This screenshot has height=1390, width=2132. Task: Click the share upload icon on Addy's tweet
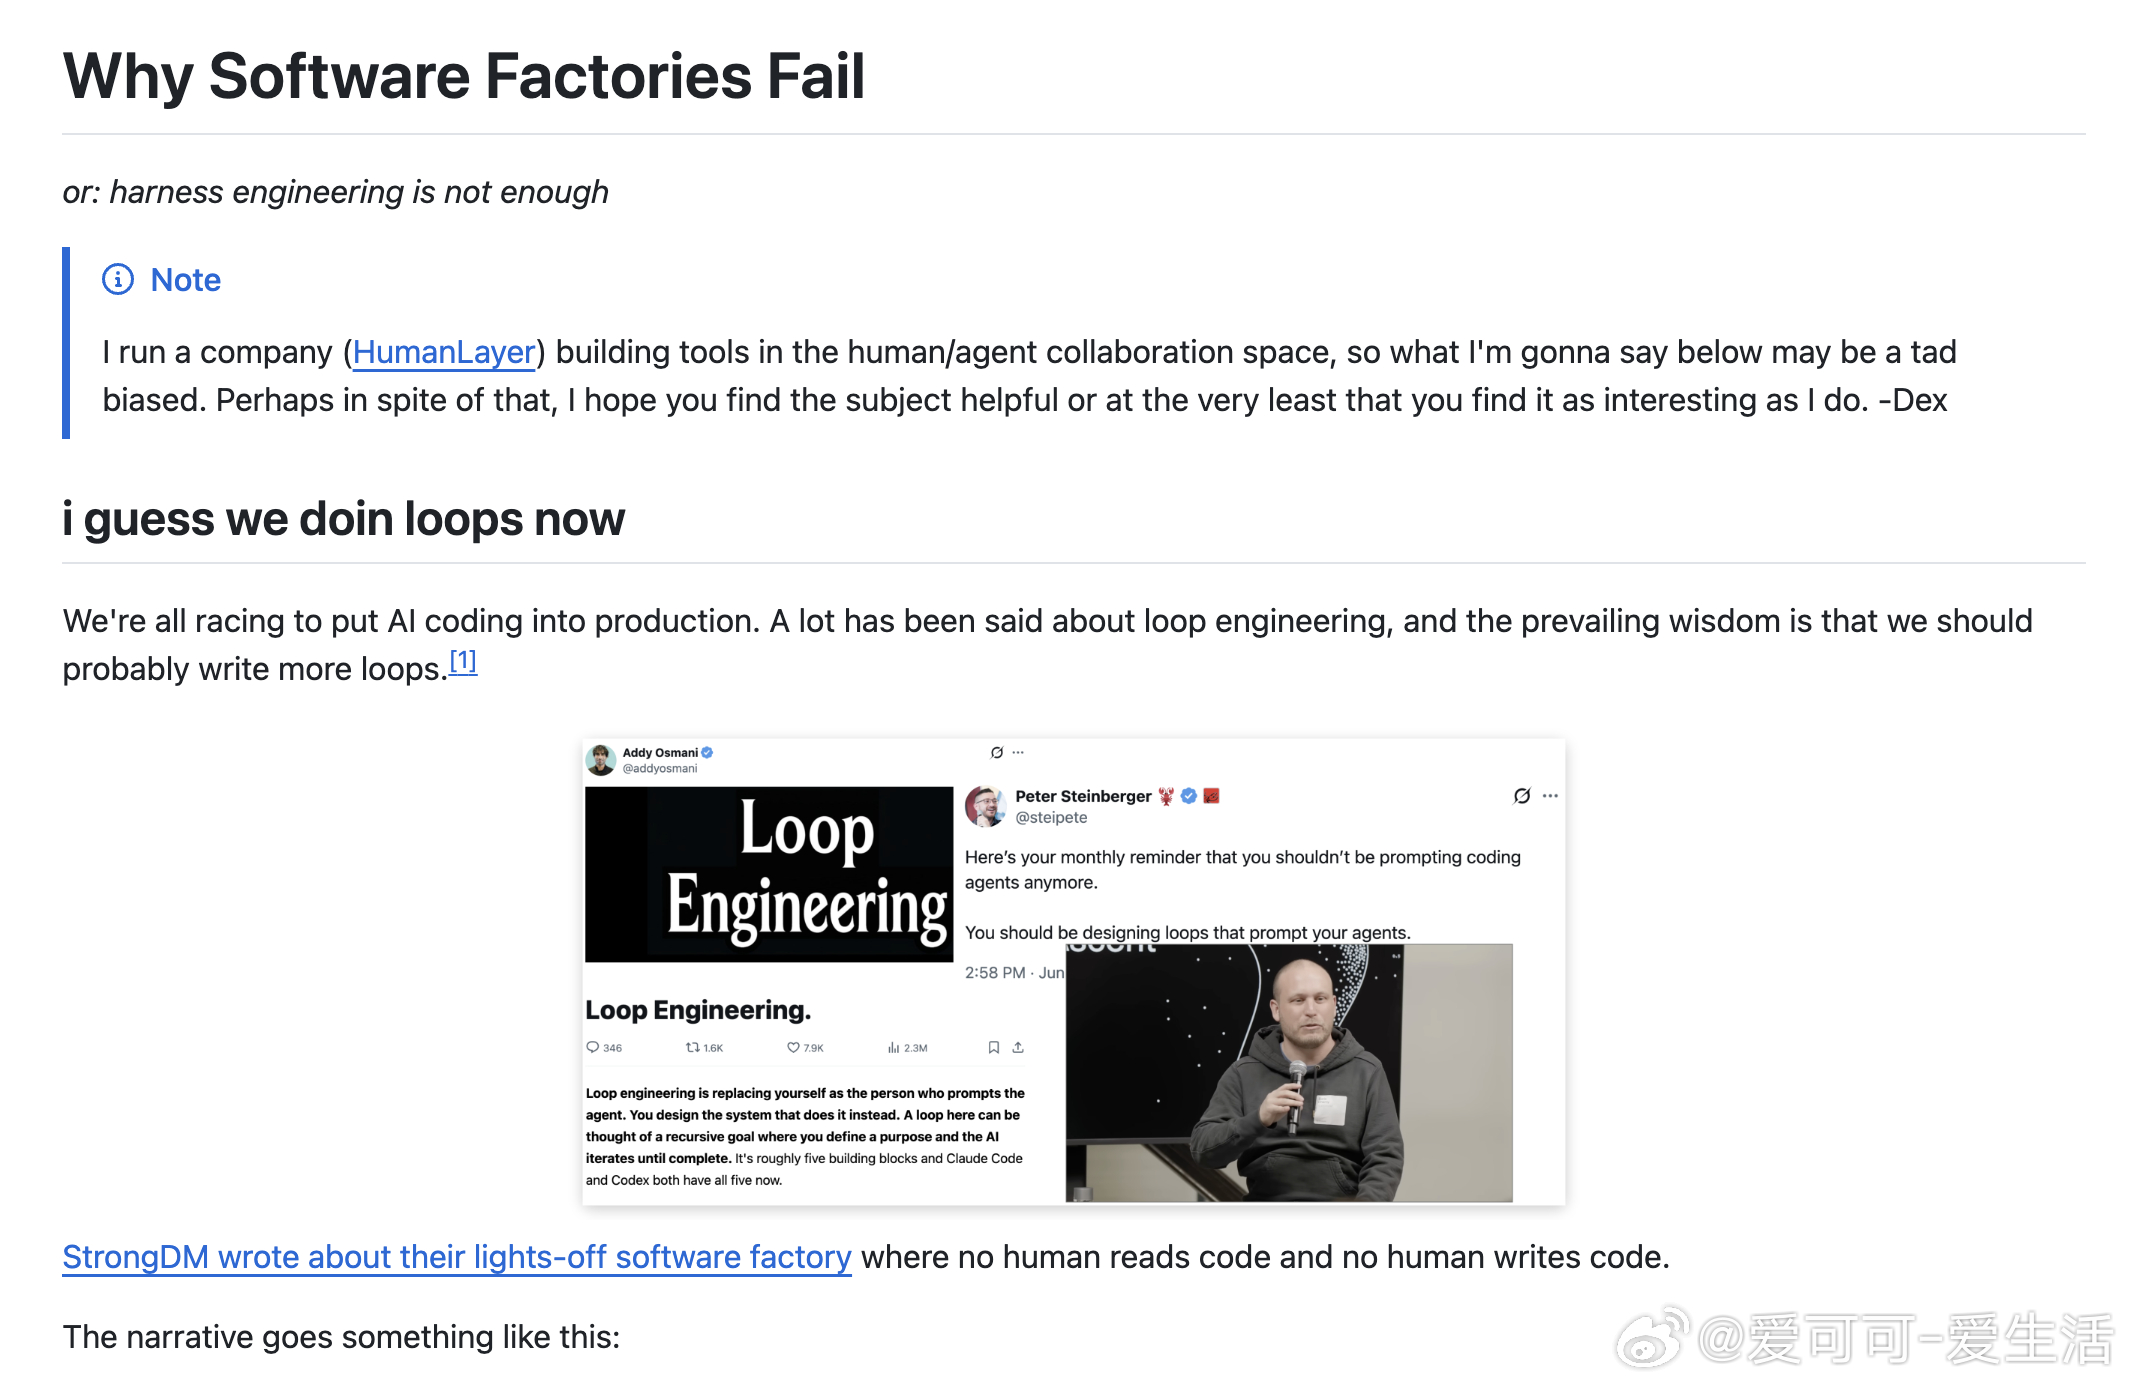1018,1047
